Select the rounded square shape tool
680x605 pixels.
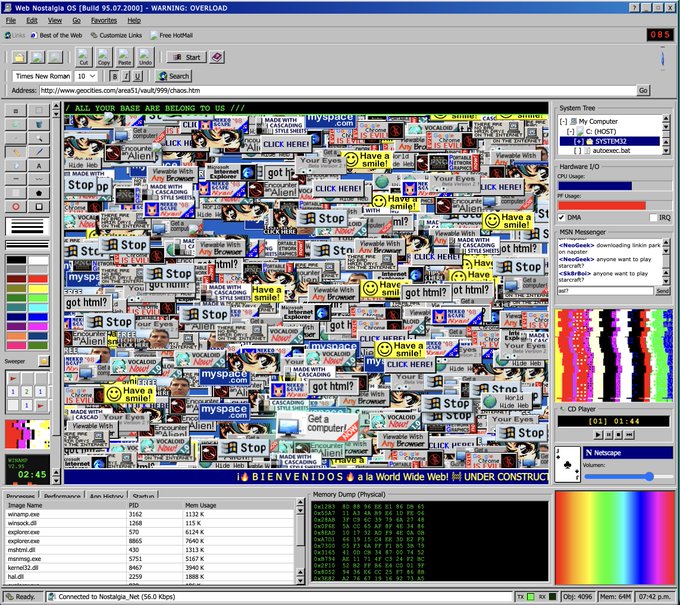pos(39,207)
